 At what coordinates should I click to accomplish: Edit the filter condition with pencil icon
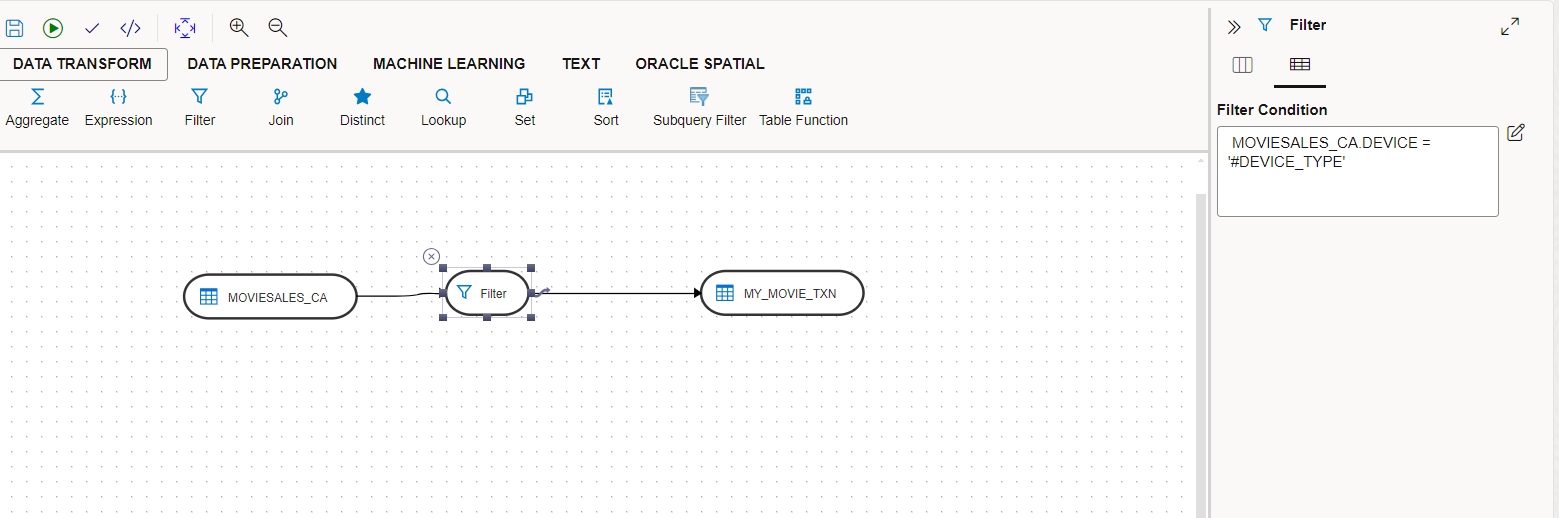click(x=1516, y=133)
